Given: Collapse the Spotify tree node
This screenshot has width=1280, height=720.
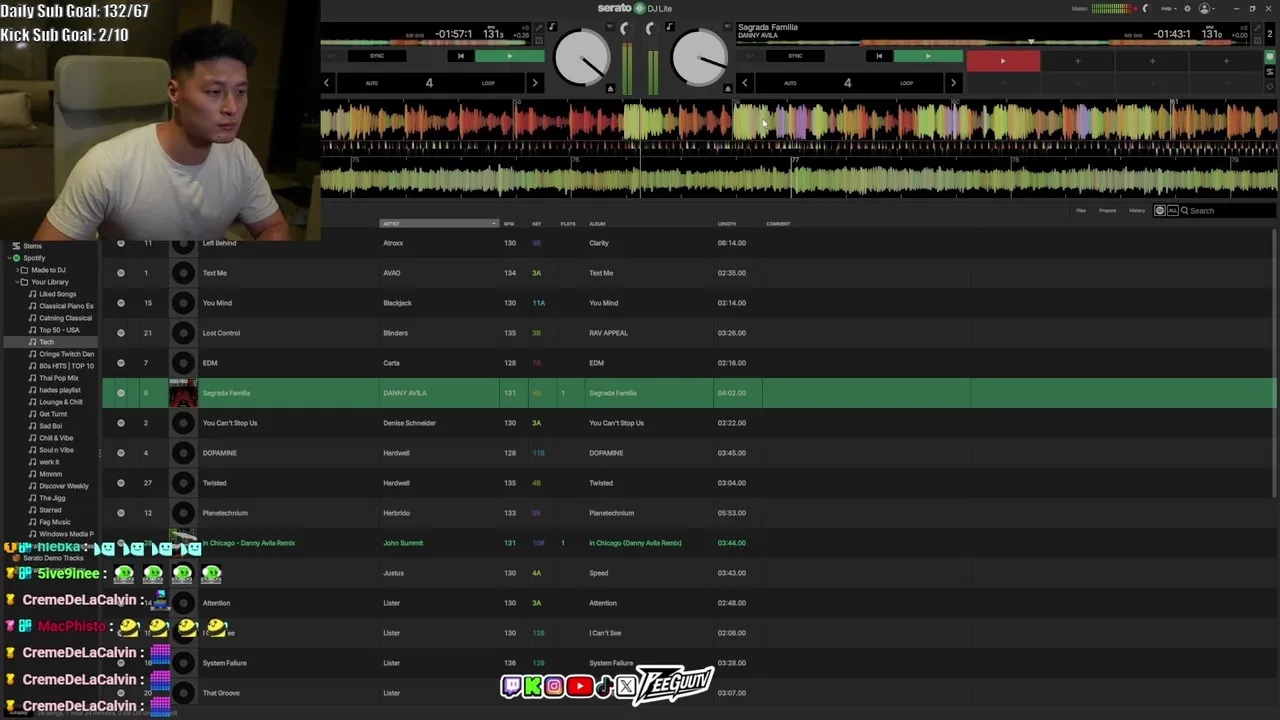Looking at the screenshot, I should pos(8,258).
